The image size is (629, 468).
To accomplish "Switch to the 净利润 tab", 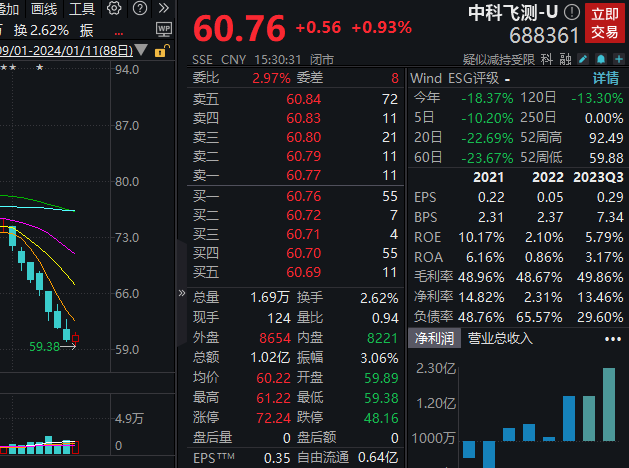I will coord(434,338).
